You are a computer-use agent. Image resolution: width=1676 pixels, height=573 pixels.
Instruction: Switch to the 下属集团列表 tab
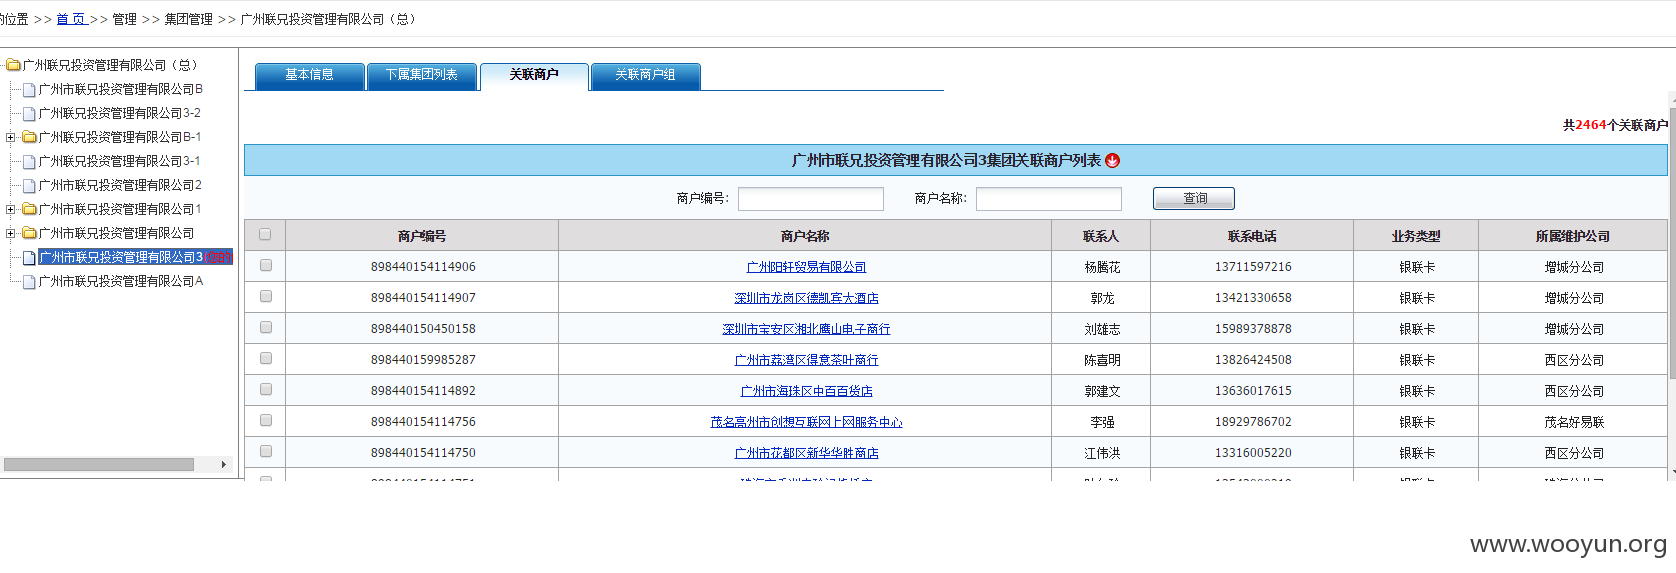[421, 76]
